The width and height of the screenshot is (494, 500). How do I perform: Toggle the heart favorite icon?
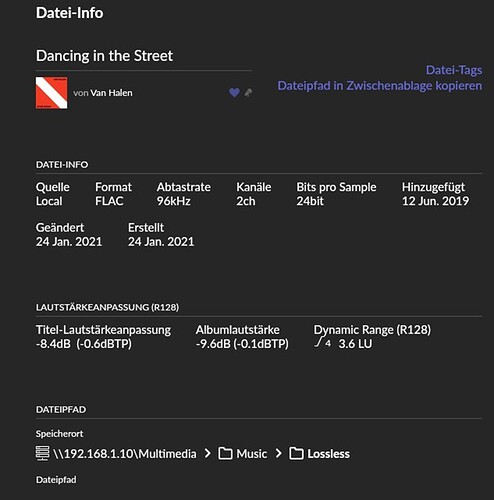click(x=234, y=93)
